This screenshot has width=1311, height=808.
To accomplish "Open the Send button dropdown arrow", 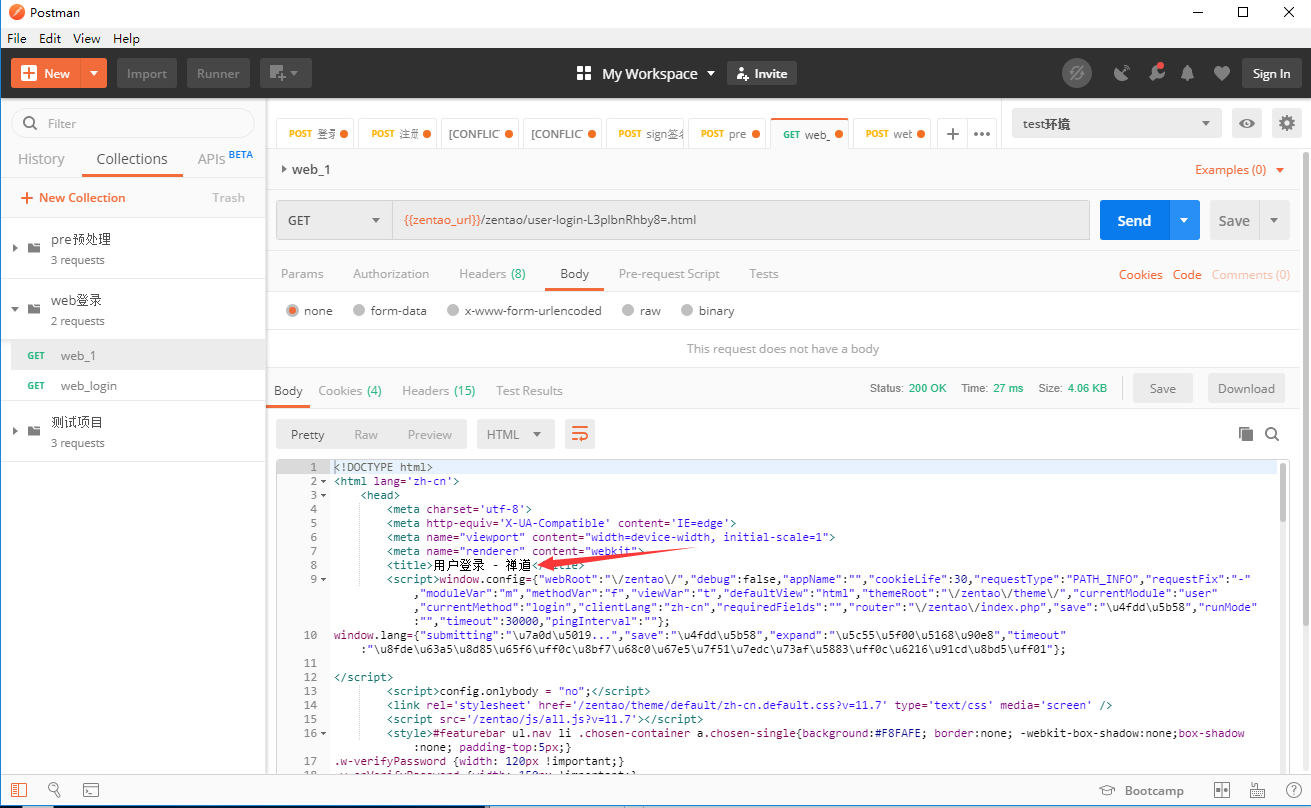I will coord(1184,220).
